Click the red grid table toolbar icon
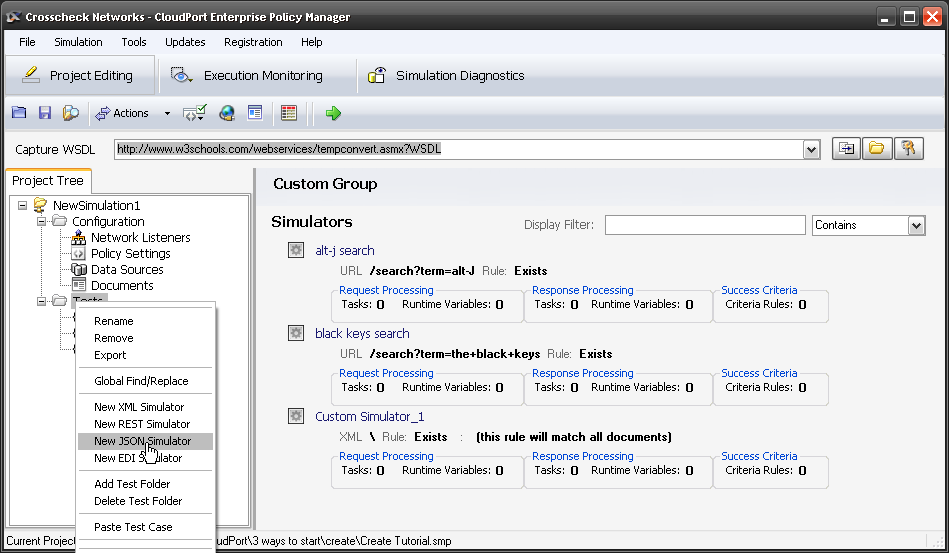 (289, 113)
